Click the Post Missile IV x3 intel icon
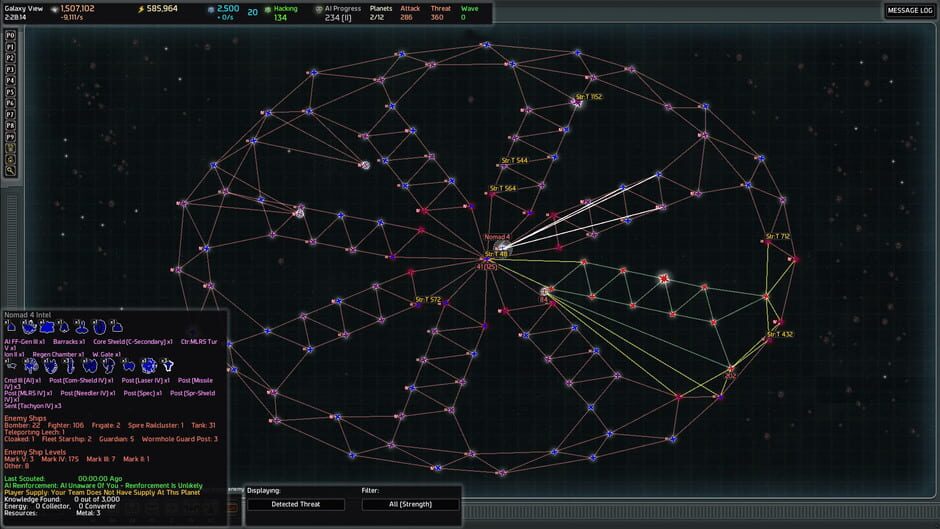 point(71,366)
